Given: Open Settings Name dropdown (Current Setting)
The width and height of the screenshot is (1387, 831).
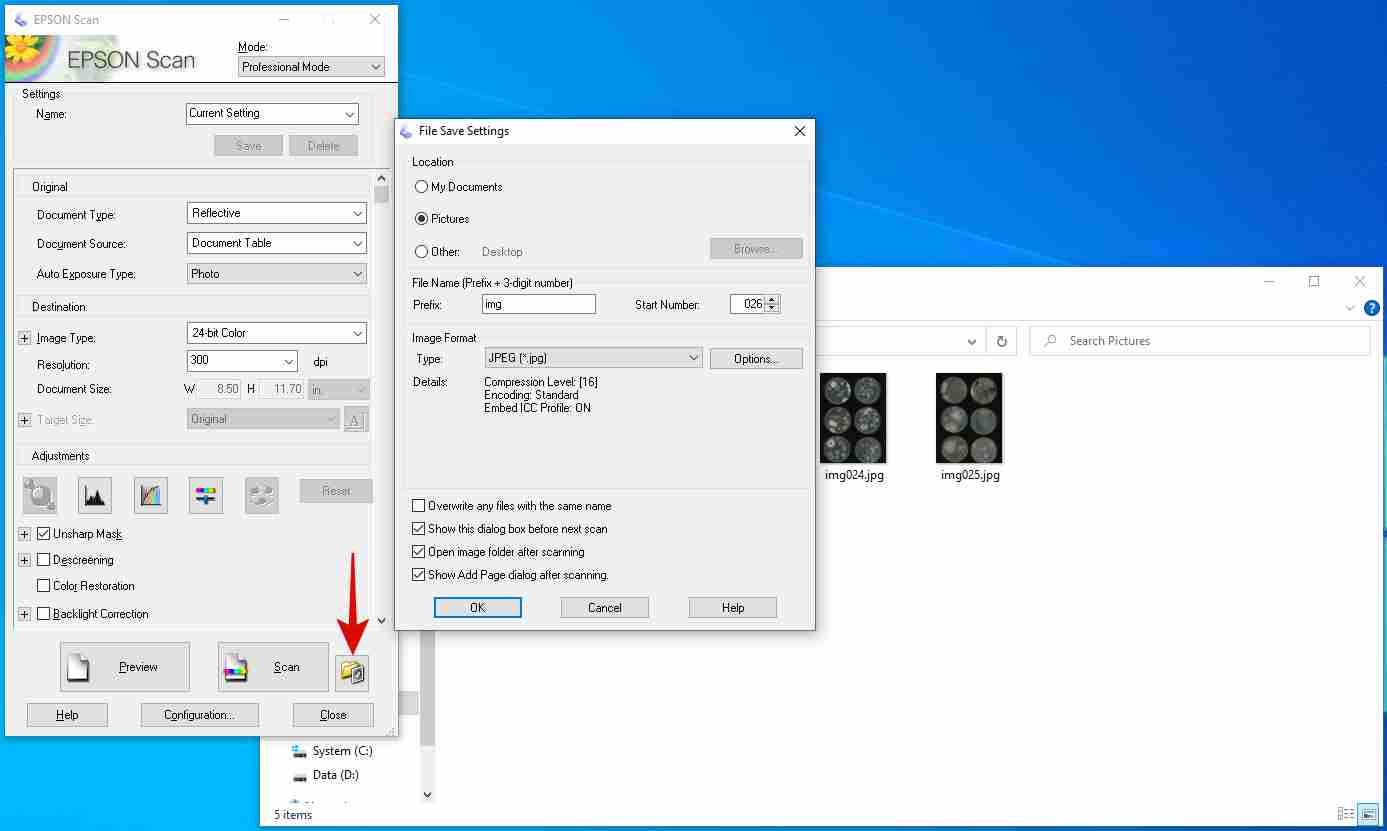Looking at the screenshot, I should click(x=272, y=114).
